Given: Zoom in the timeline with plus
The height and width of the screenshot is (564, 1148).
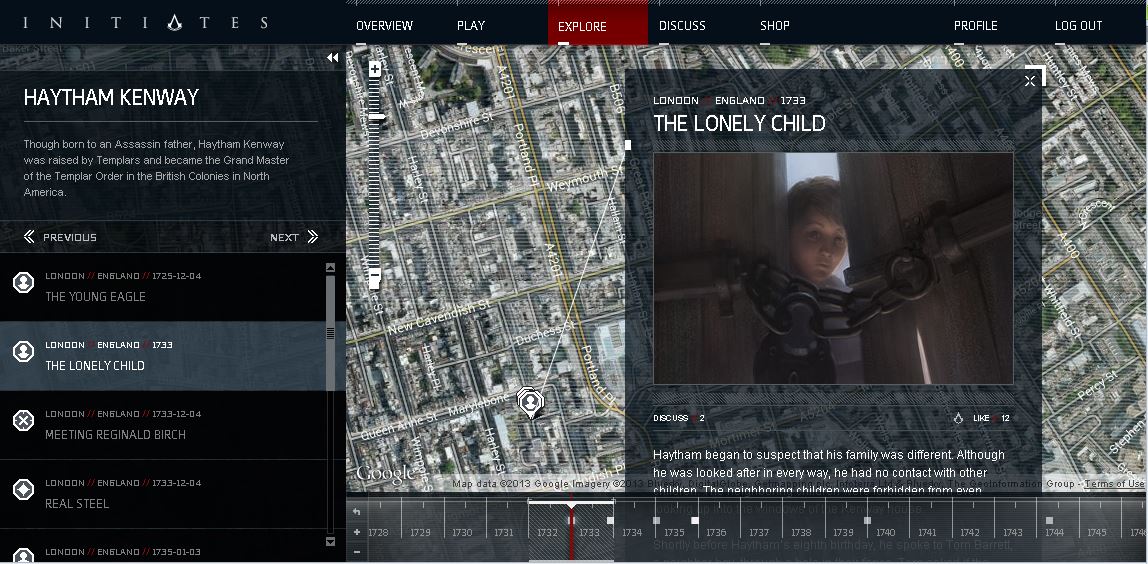Looking at the screenshot, I should 357,533.
